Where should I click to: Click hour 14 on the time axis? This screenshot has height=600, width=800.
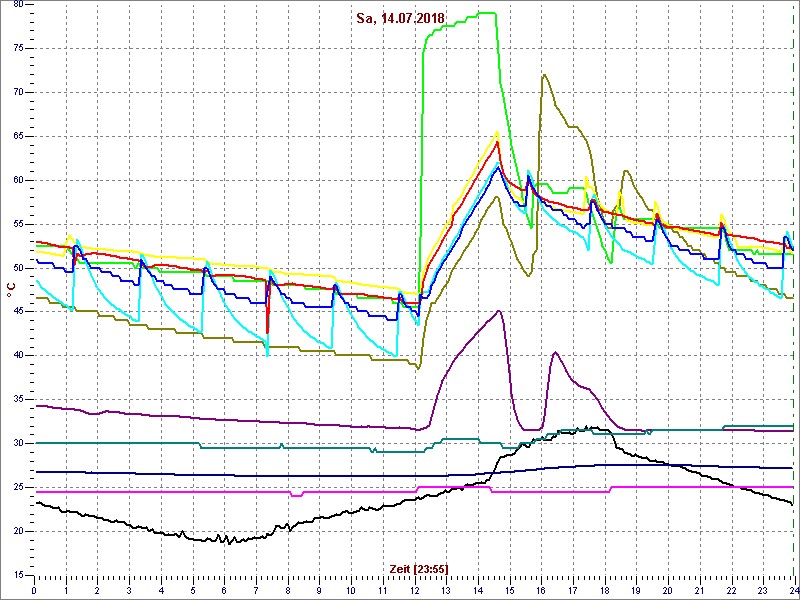pos(478,589)
